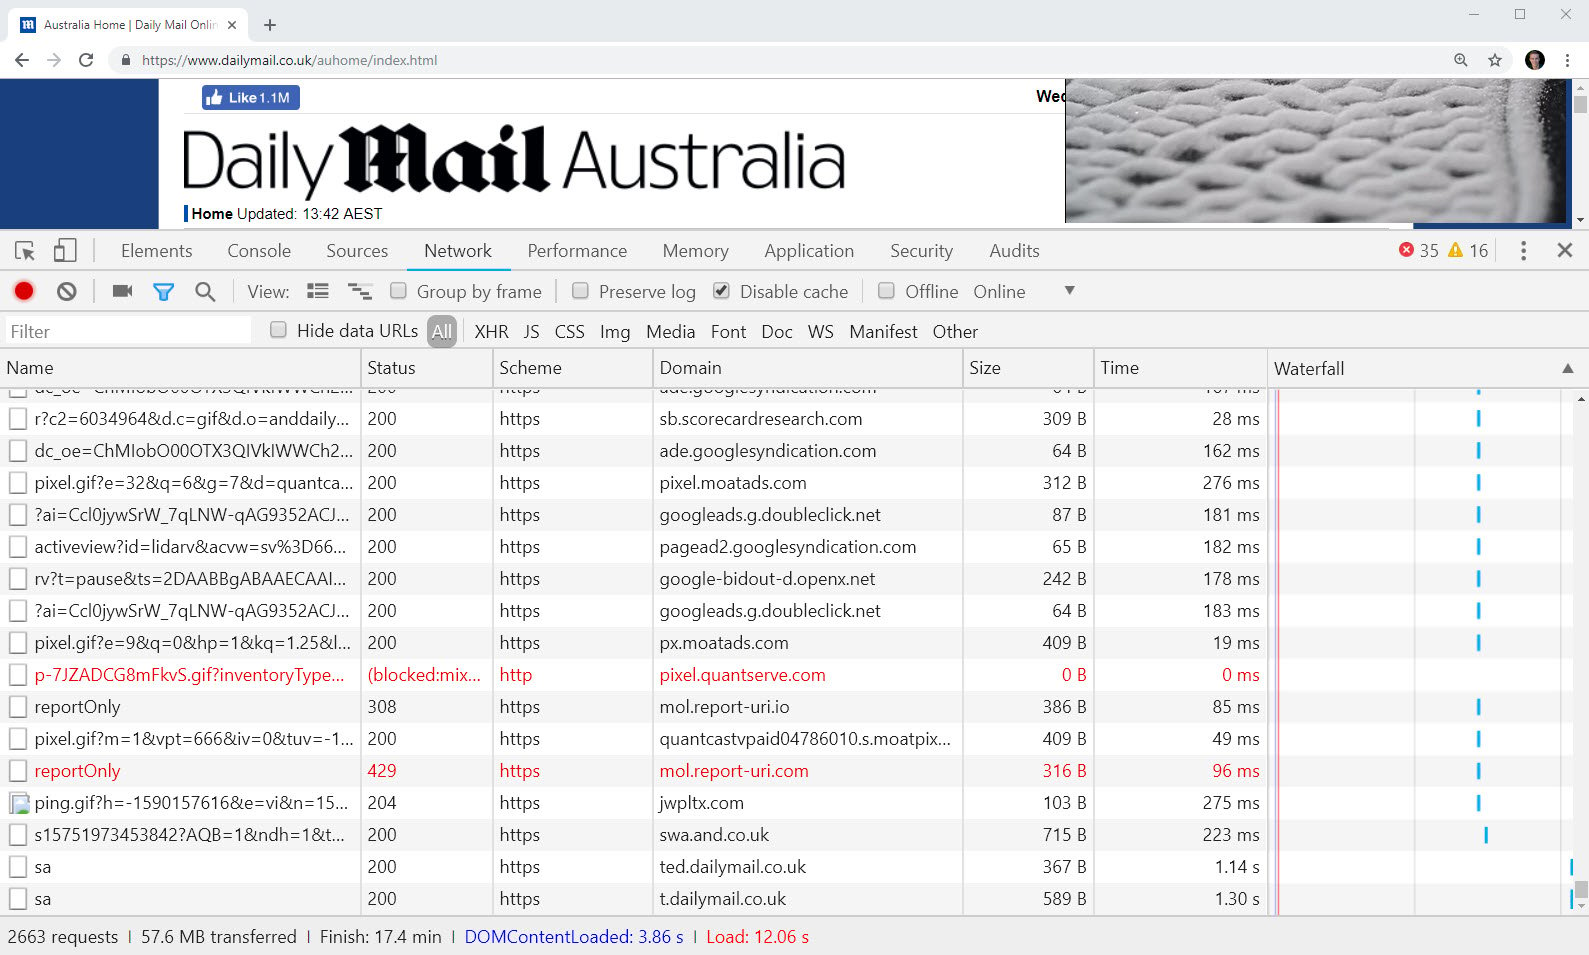Open the browser zoom indicator
The height and width of the screenshot is (955, 1589).
(x=1461, y=60)
